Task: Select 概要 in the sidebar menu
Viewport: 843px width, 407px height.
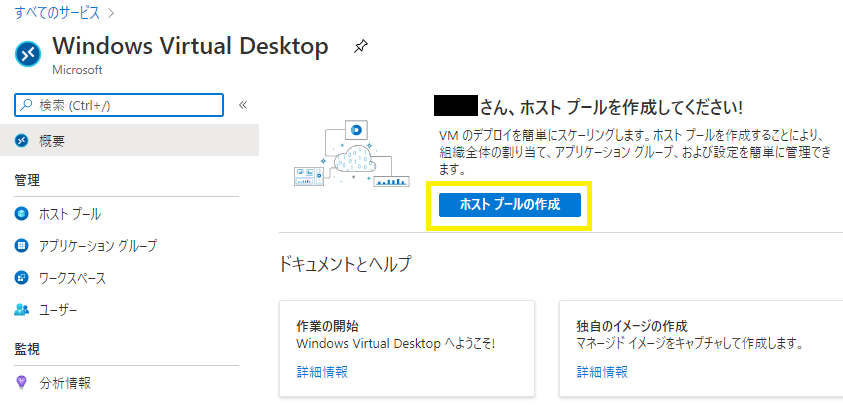Action: [x=129, y=141]
